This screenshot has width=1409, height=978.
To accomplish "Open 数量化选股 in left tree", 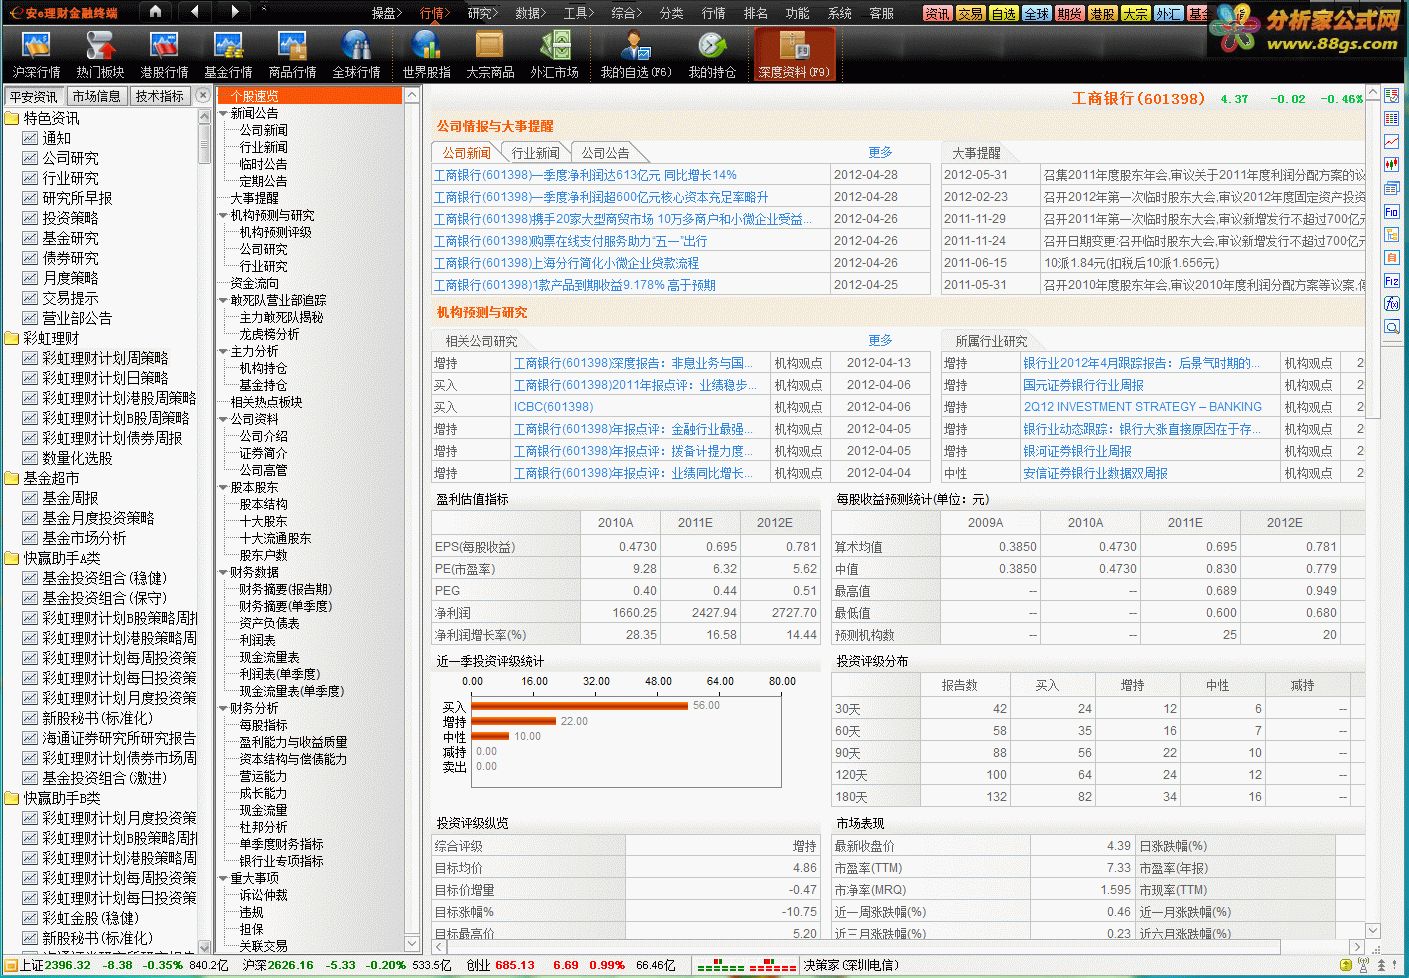I will click(x=77, y=458).
